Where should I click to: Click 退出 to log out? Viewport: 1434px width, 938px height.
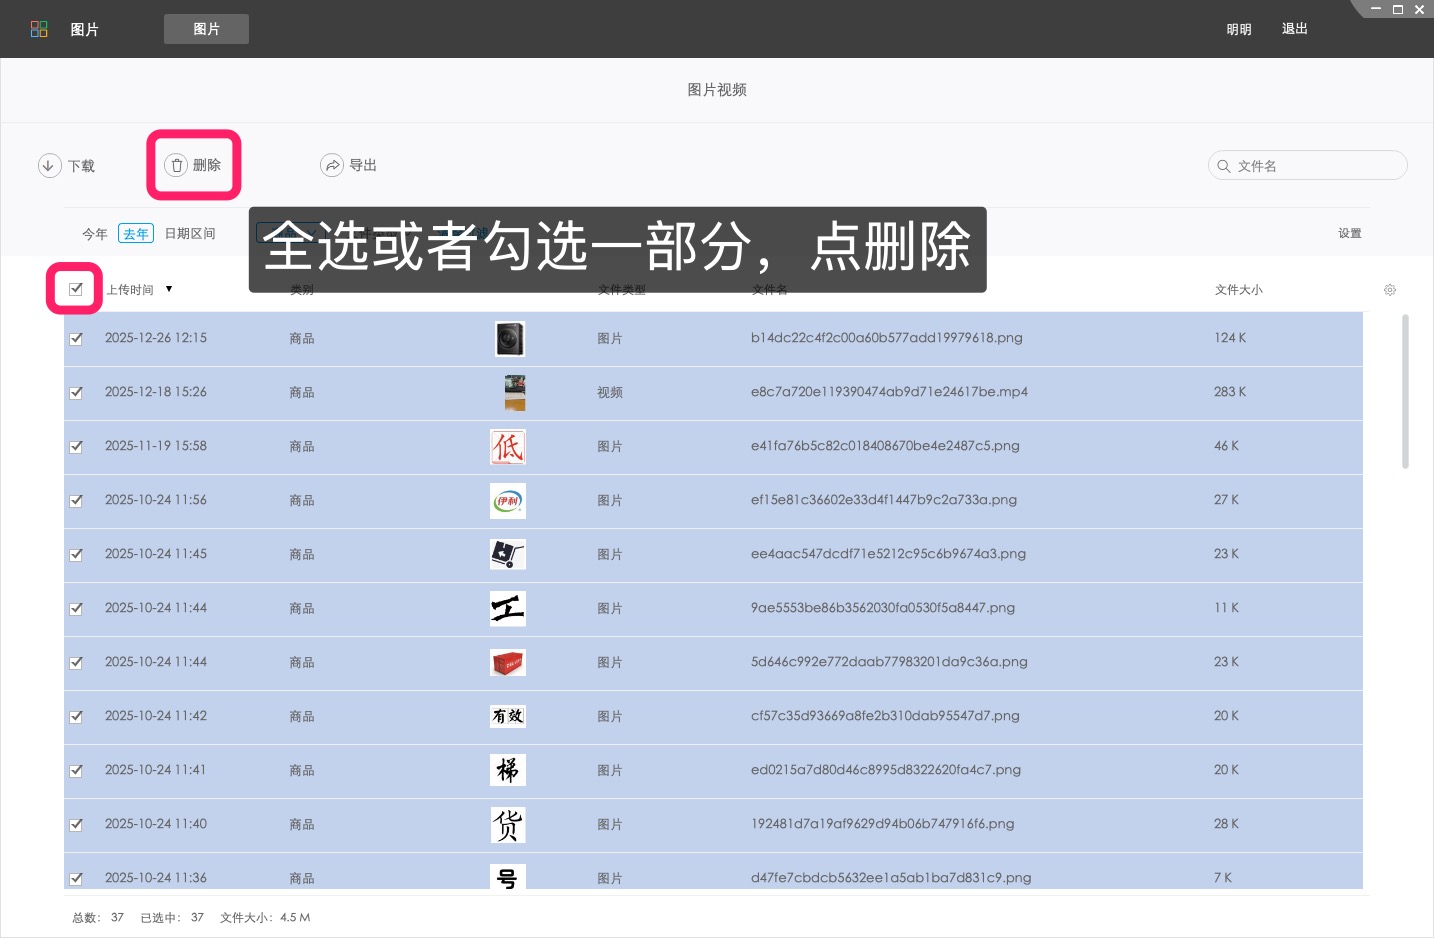(x=1295, y=29)
